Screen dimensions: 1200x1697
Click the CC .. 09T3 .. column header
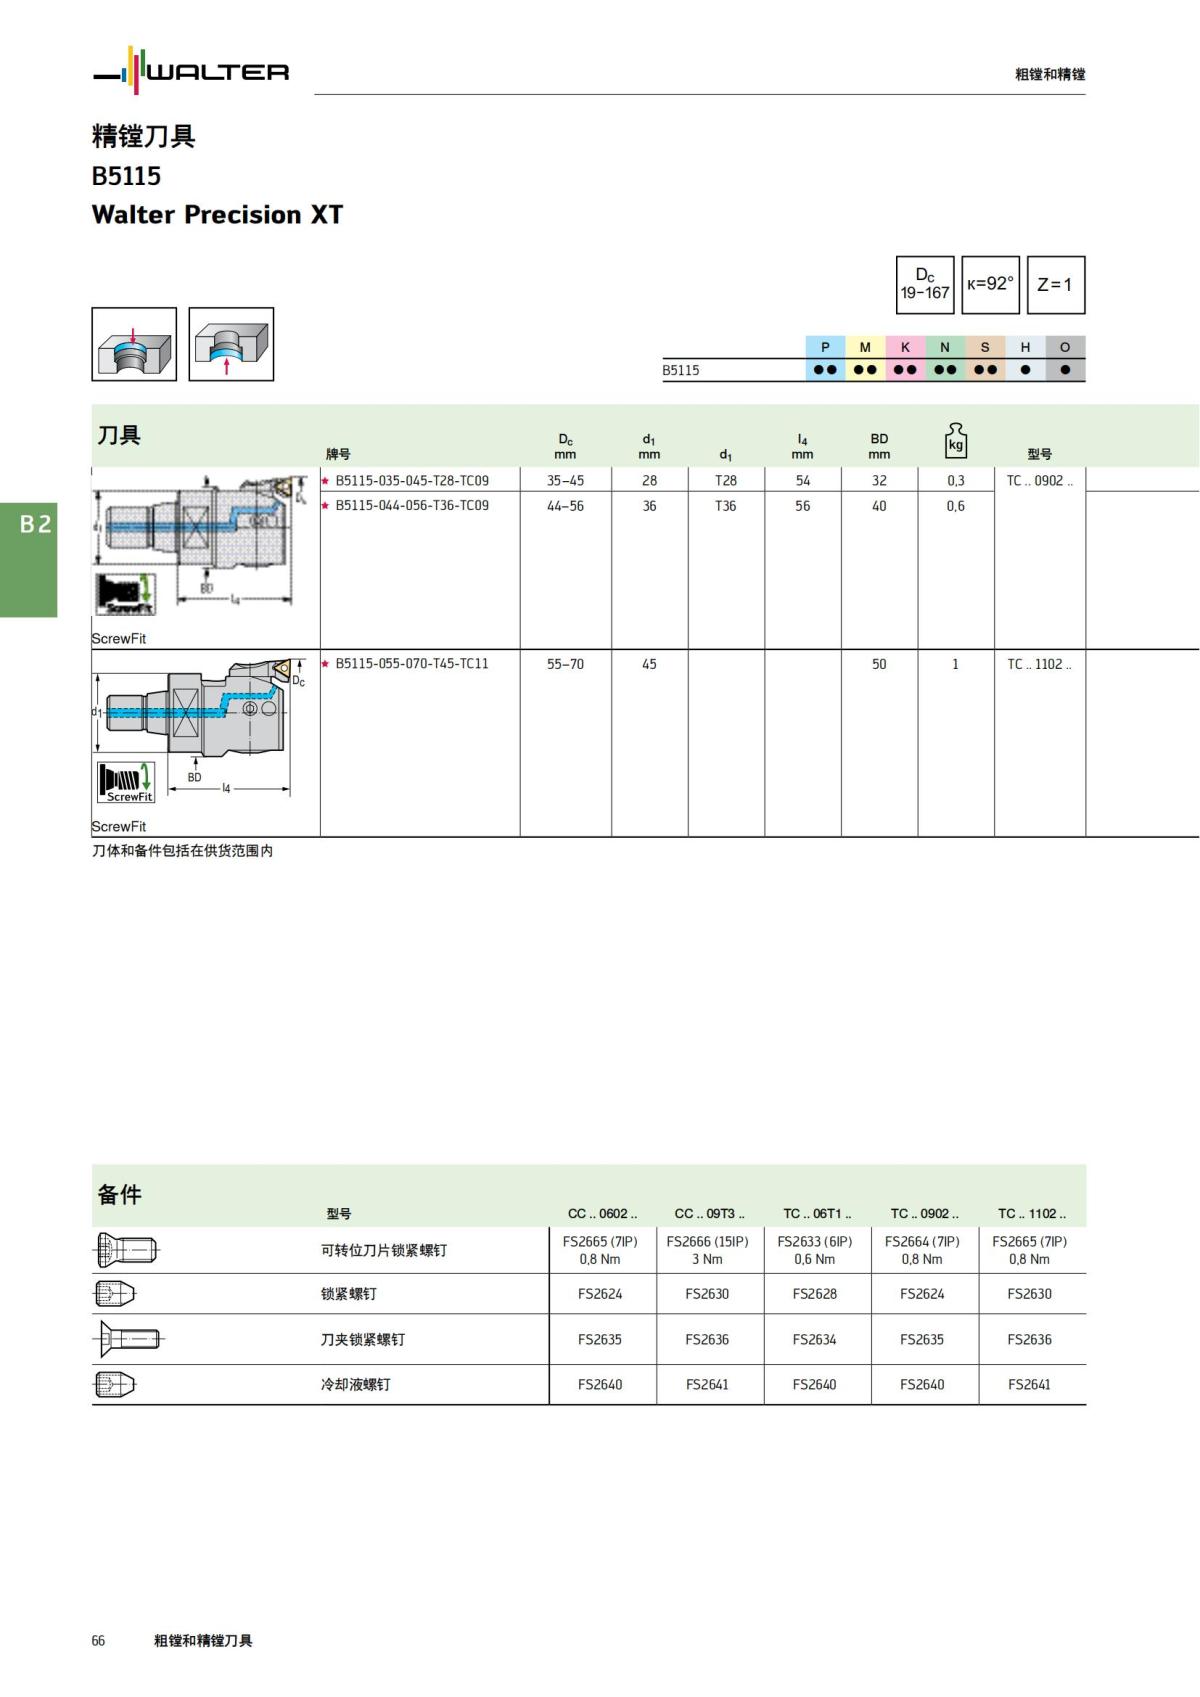pos(709,1213)
